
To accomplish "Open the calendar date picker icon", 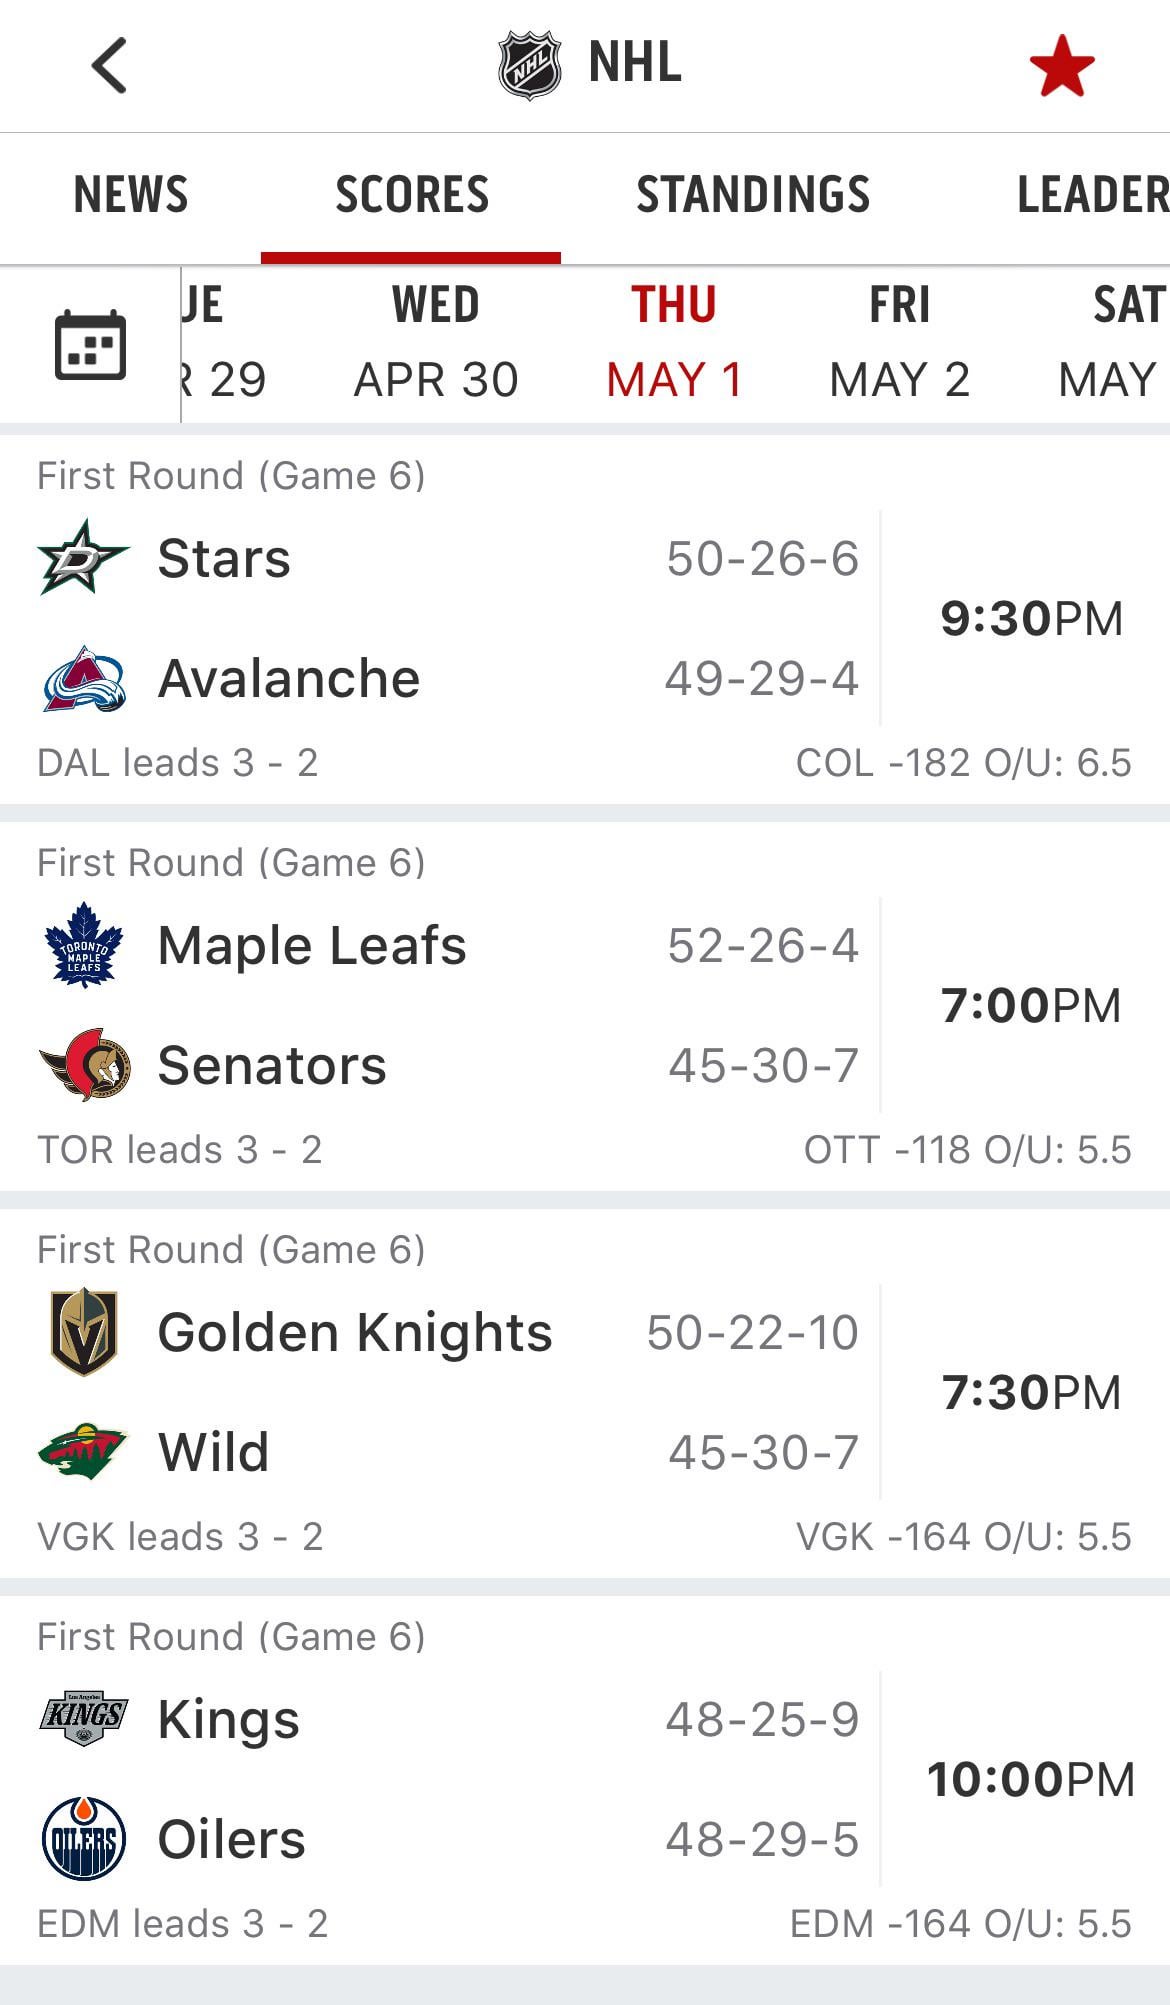I will click(90, 345).
